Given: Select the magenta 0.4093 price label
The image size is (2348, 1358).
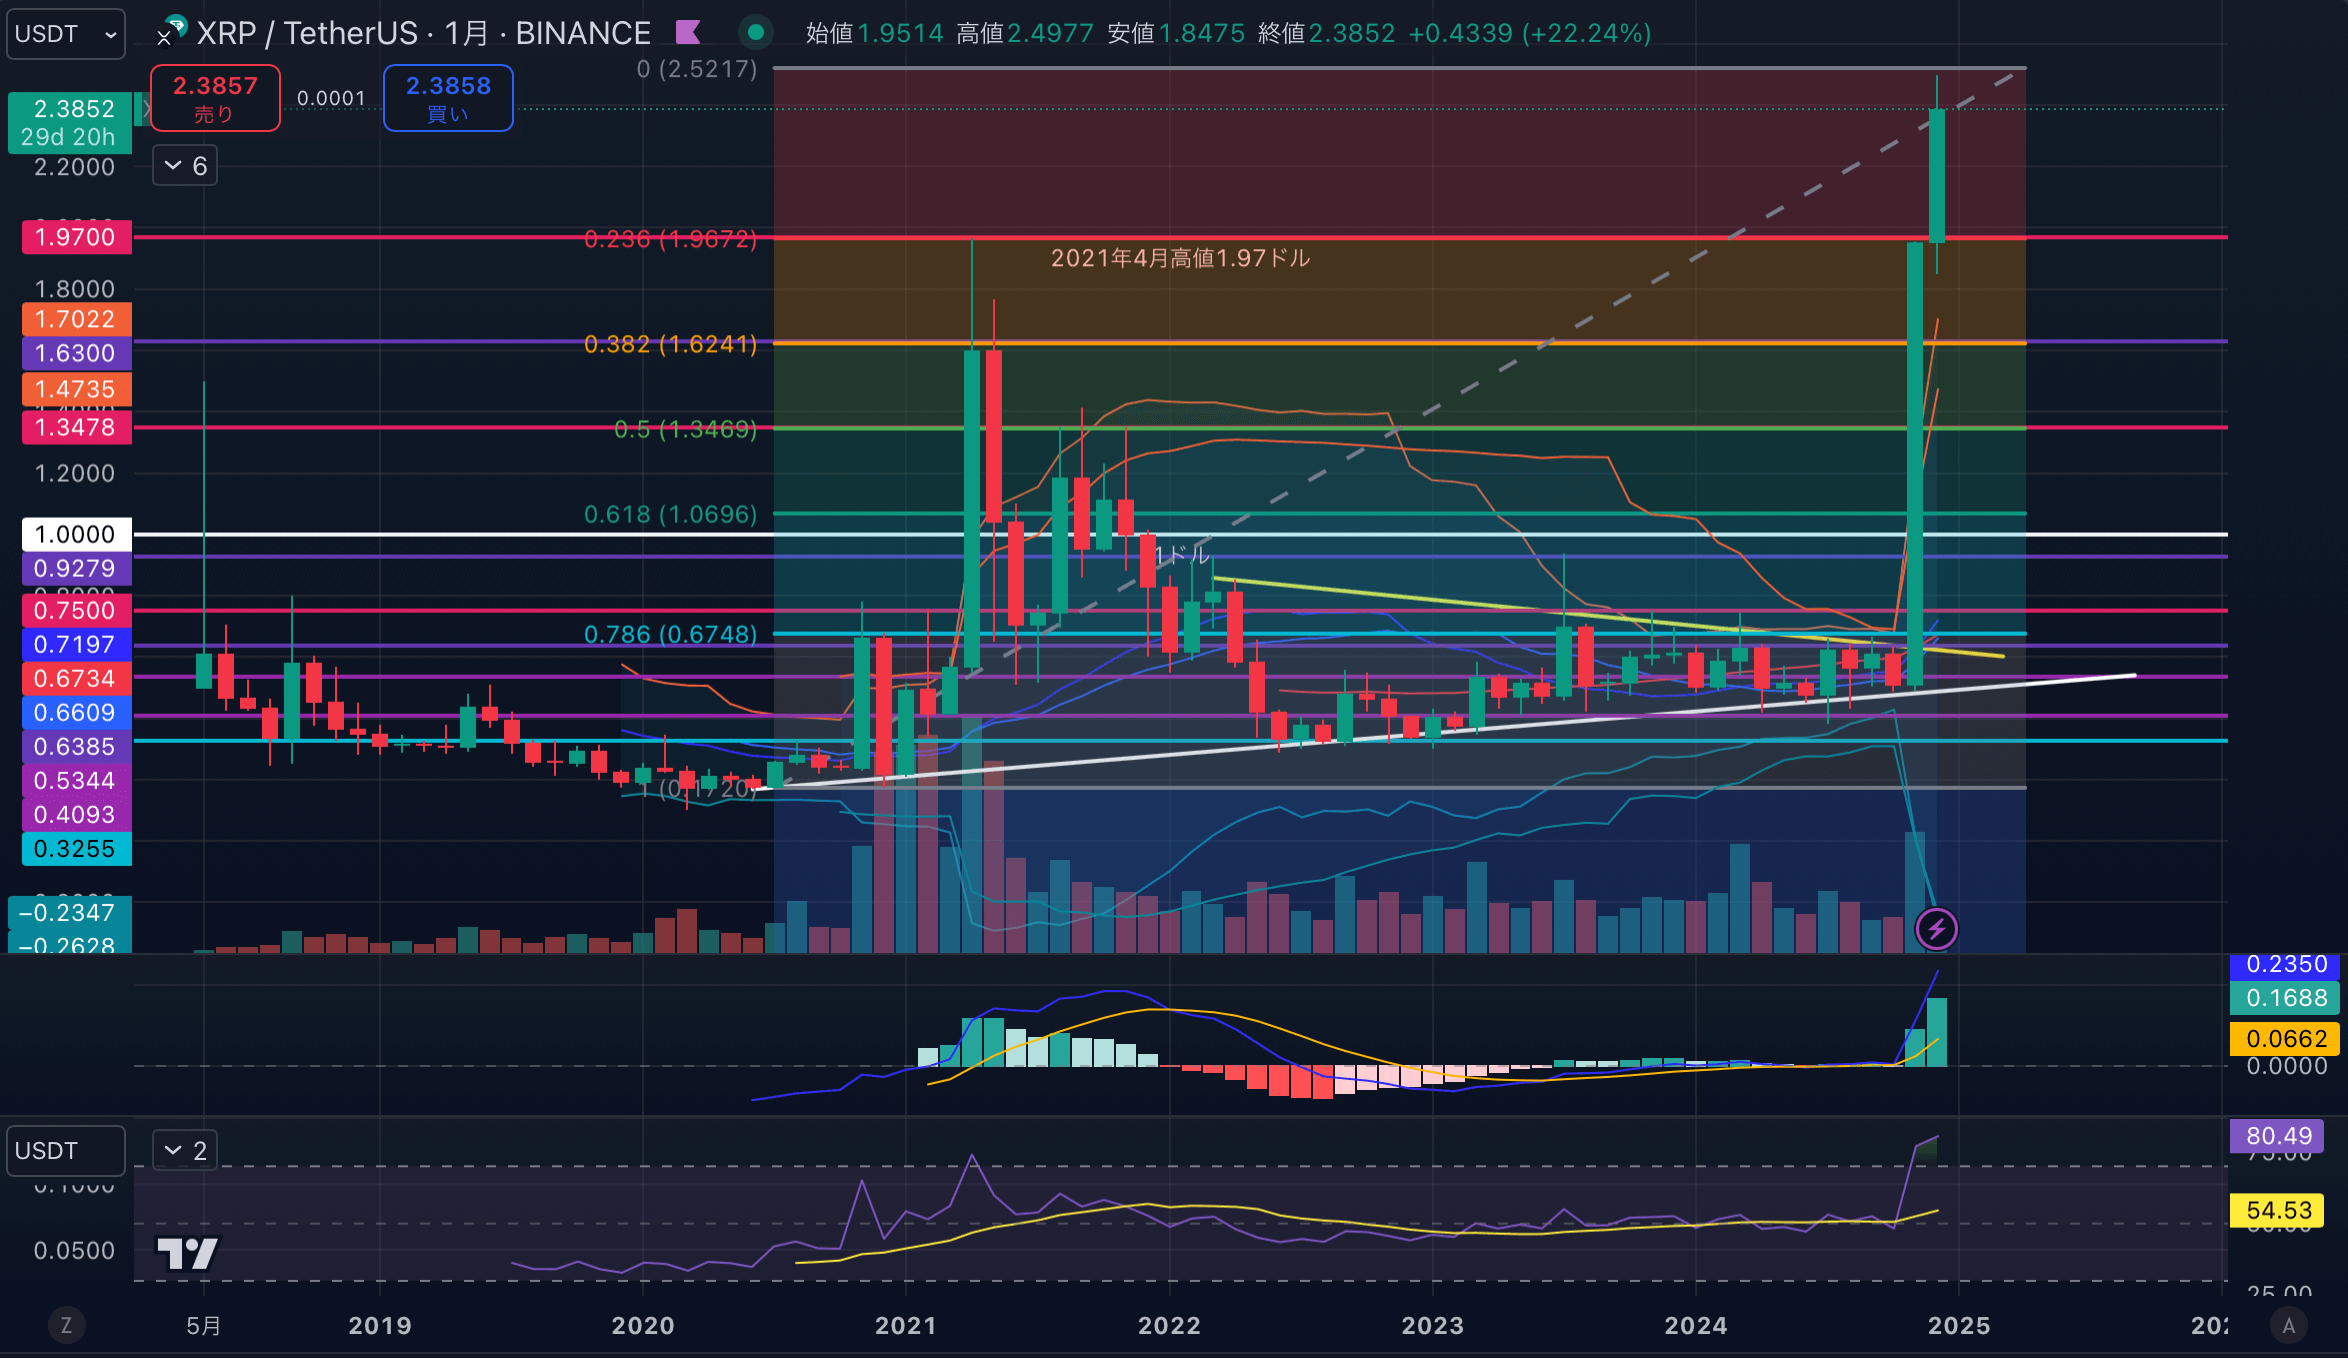Looking at the screenshot, I should click(76, 814).
